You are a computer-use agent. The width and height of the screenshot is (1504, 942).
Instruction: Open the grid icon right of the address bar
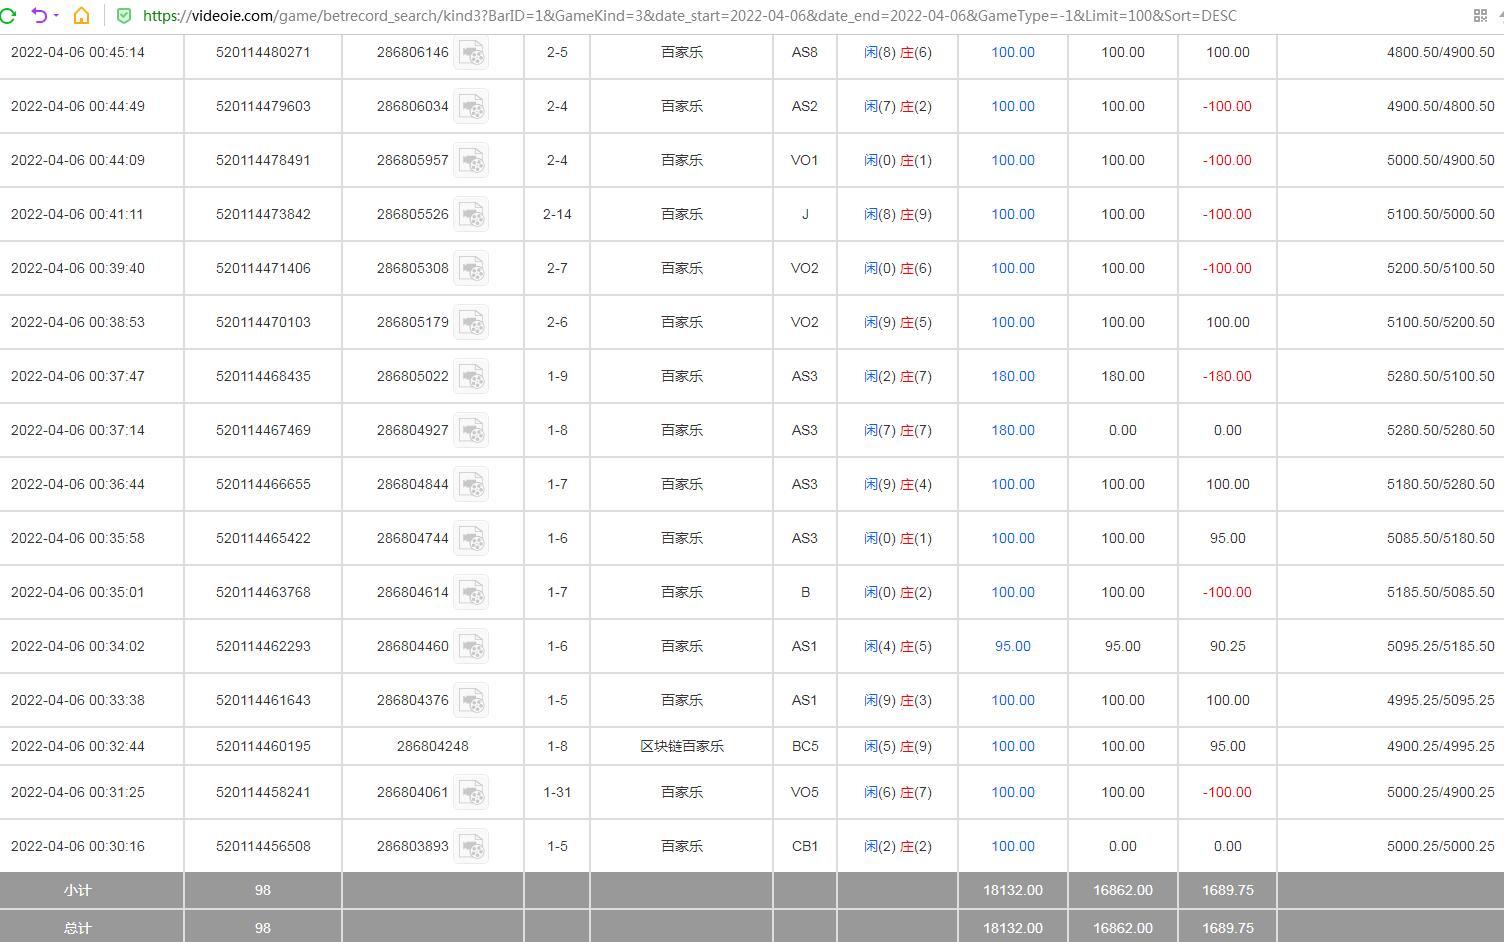pyautogui.click(x=1480, y=16)
